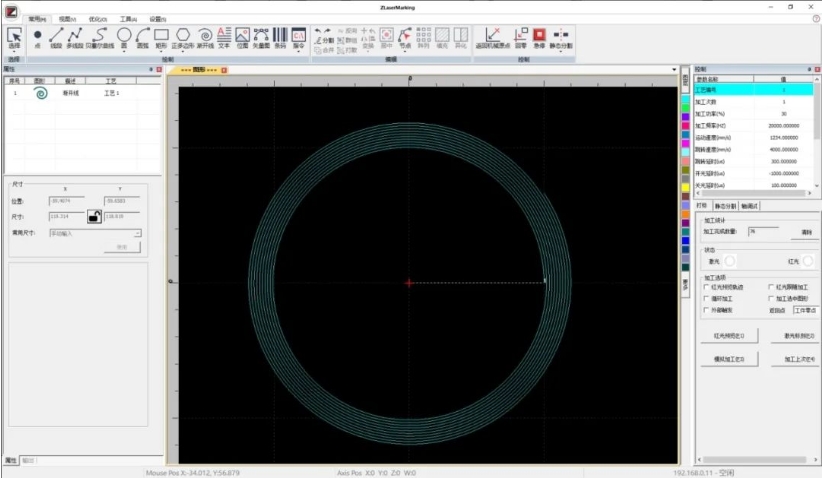
Task: Select the 加工功率(%) parameter row
Action: [754, 114]
